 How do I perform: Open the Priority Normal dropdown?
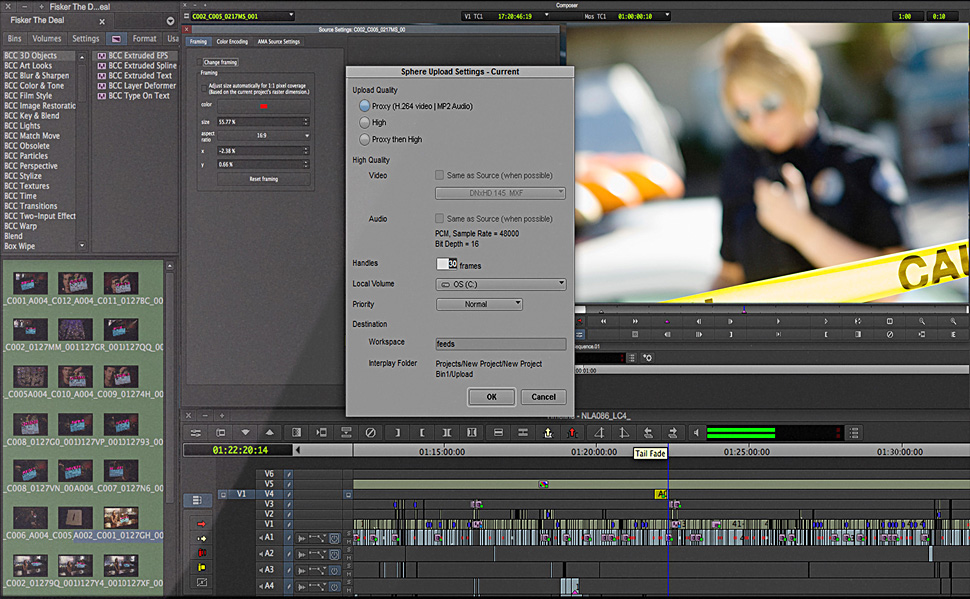(x=479, y=304)
